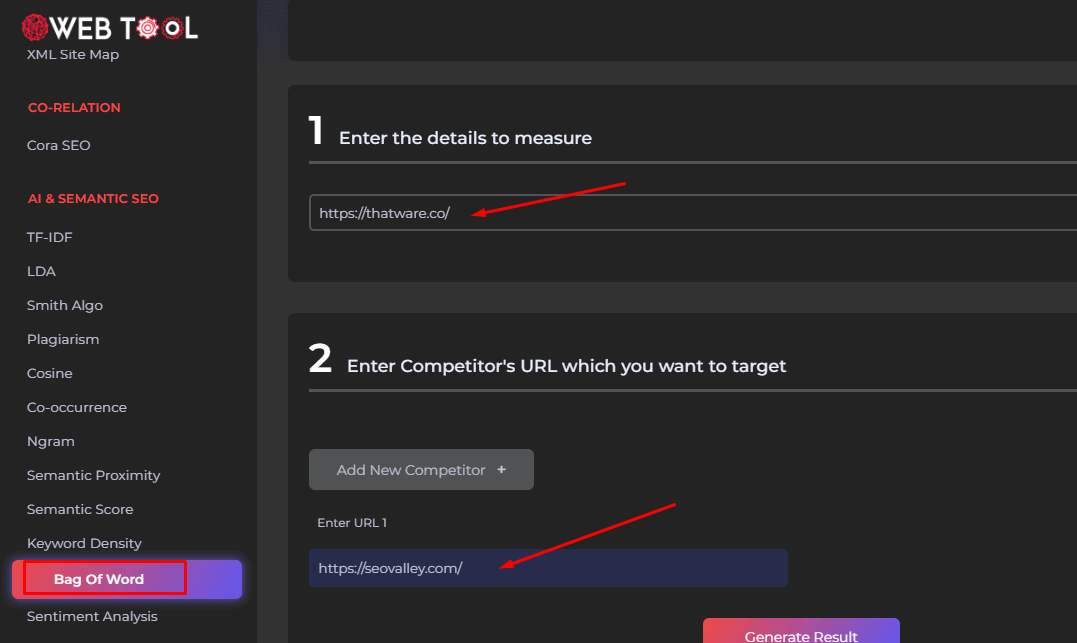Click the thatware.co URL input field
This screenshot has height=643, width=1077.
(693, 213)
